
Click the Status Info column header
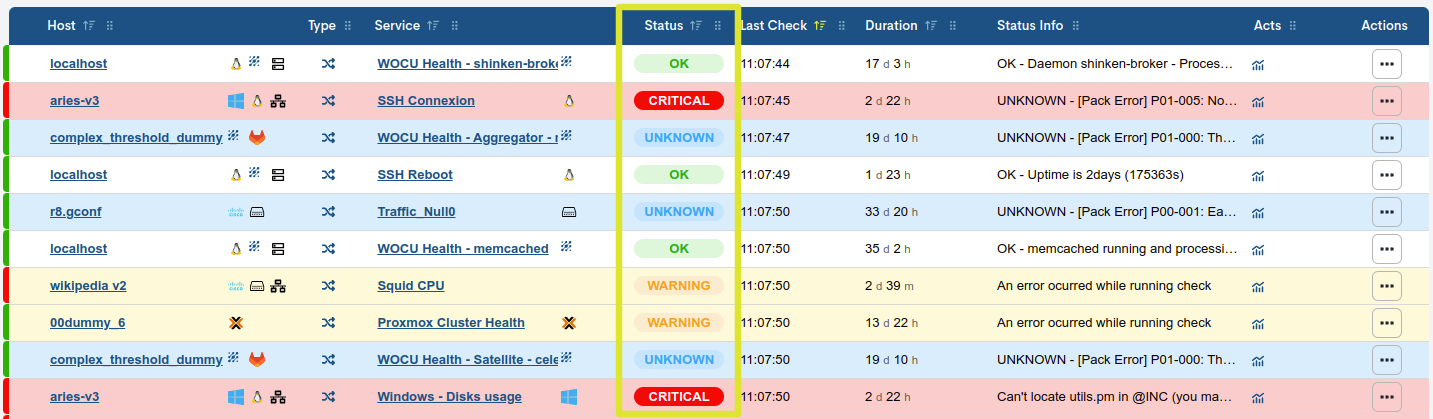click(x=1030, y=26)
